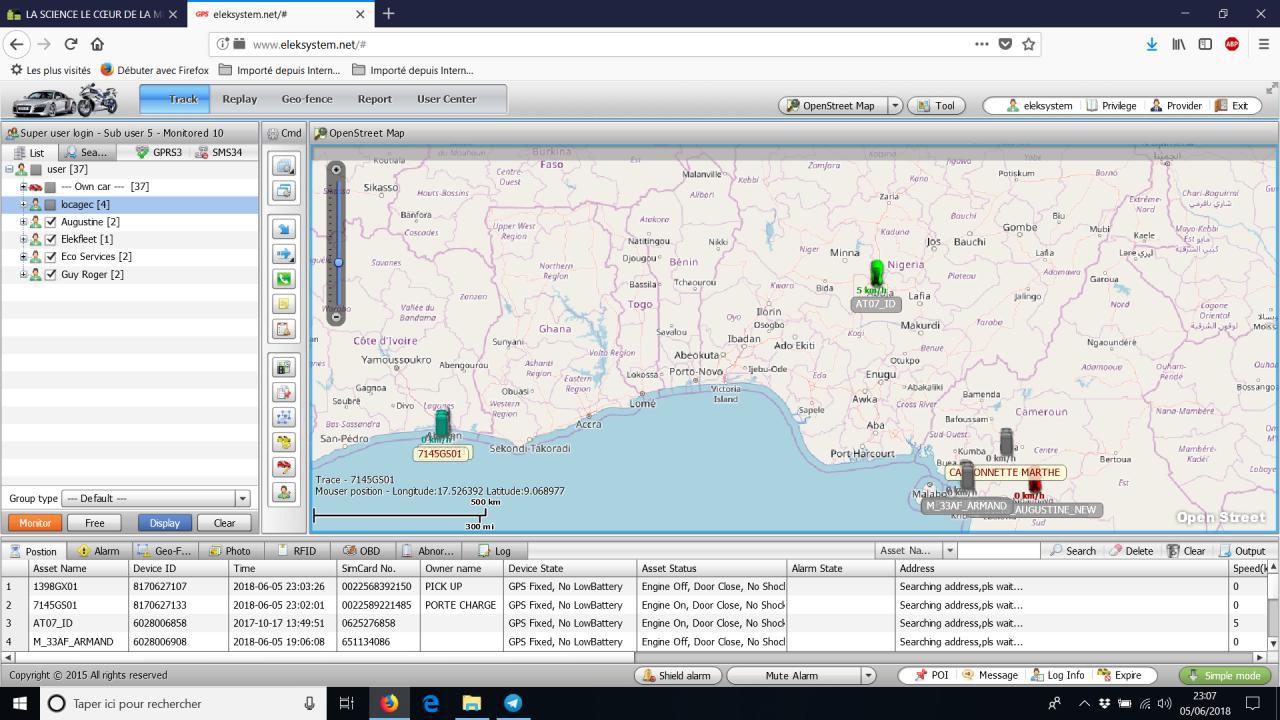Viewport: 1280px width, 720px height.
Task: Click the 7145GS01 teal vehicle marker
Action: point(442,423)
